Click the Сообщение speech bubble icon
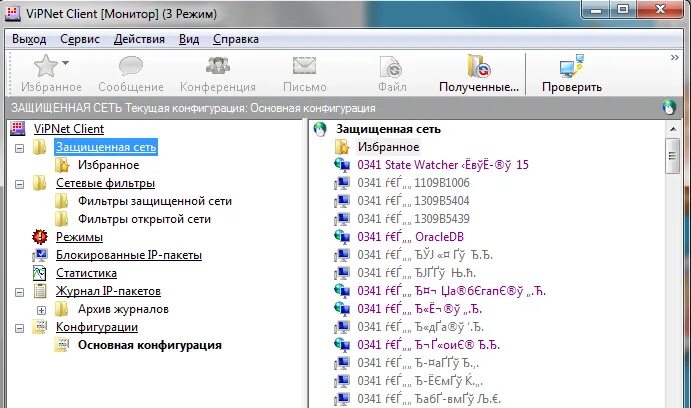The height and width of the screenshot is (408, 691). pyautogui.click(x=131, y=66)
